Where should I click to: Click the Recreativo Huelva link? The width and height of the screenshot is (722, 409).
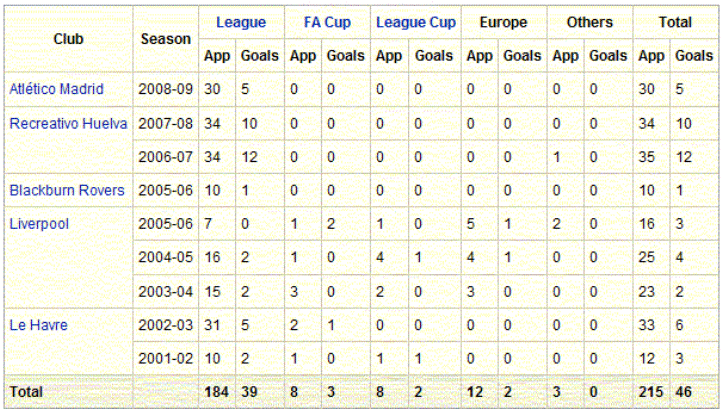tap(68, 124)
